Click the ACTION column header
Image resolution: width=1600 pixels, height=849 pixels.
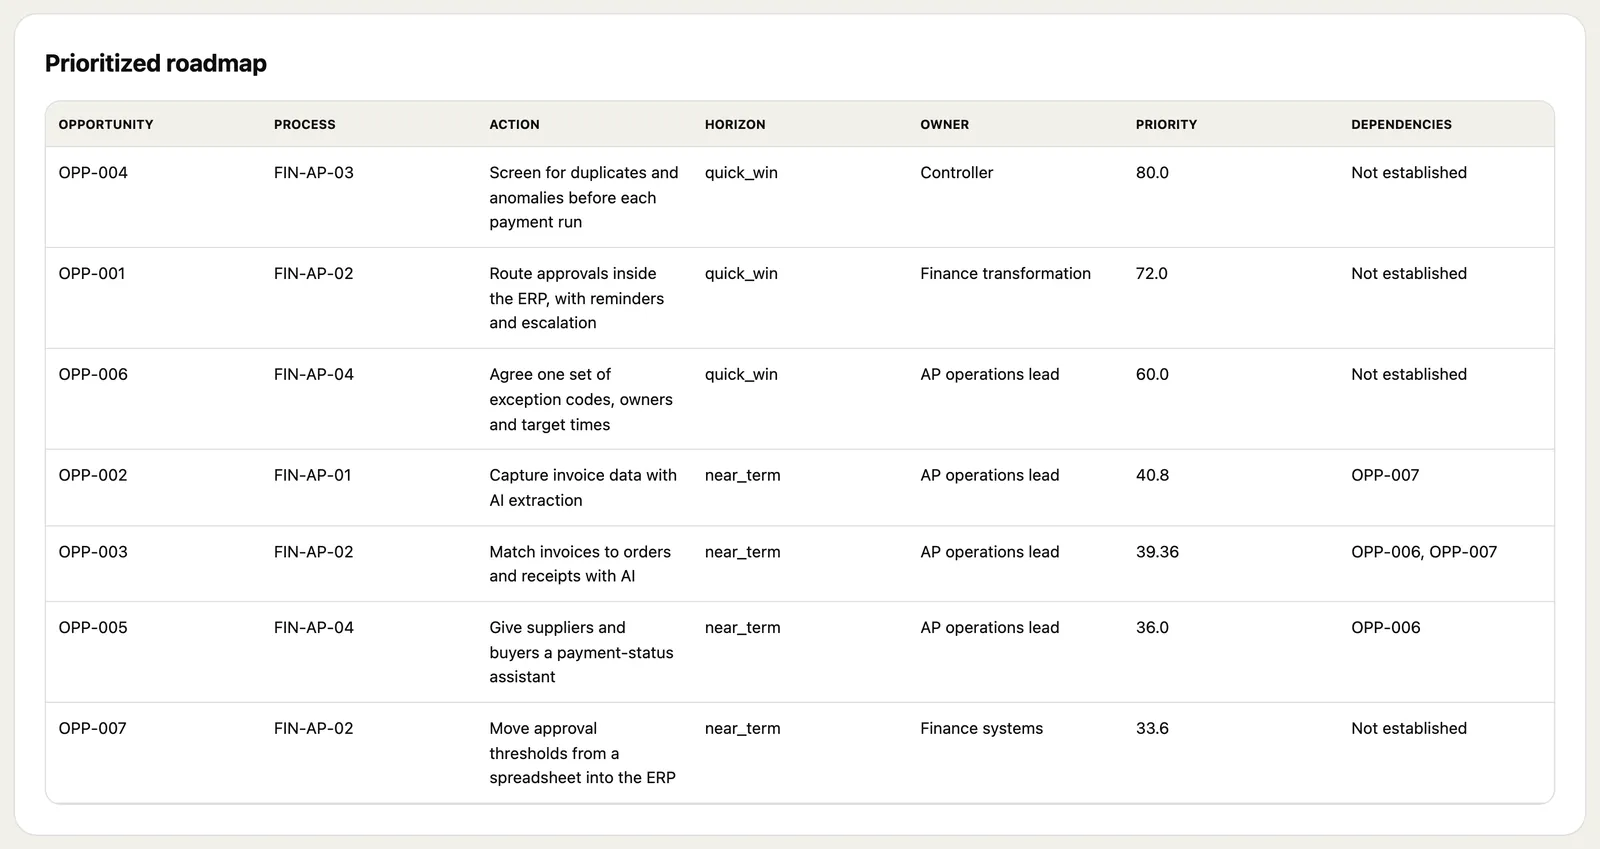coord(514,125)
